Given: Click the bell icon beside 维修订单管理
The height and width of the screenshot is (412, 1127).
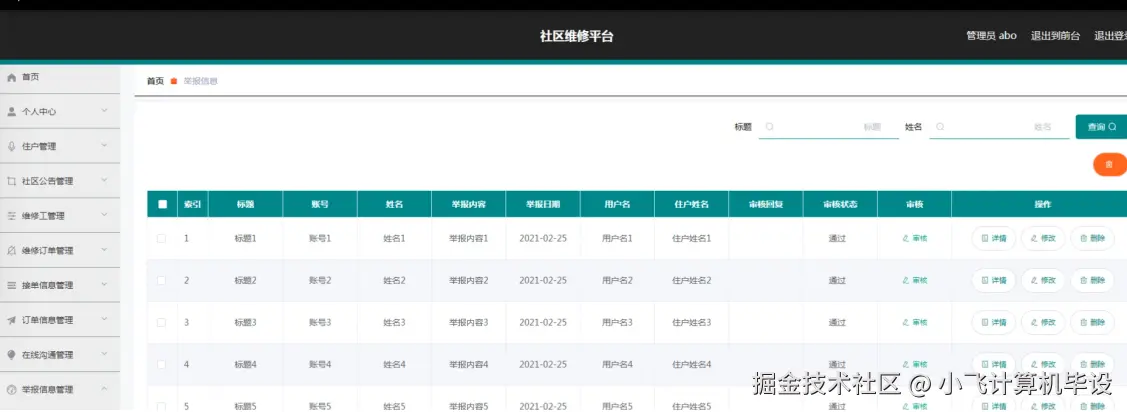Looking at the screenshot, I should coord(11,251).
